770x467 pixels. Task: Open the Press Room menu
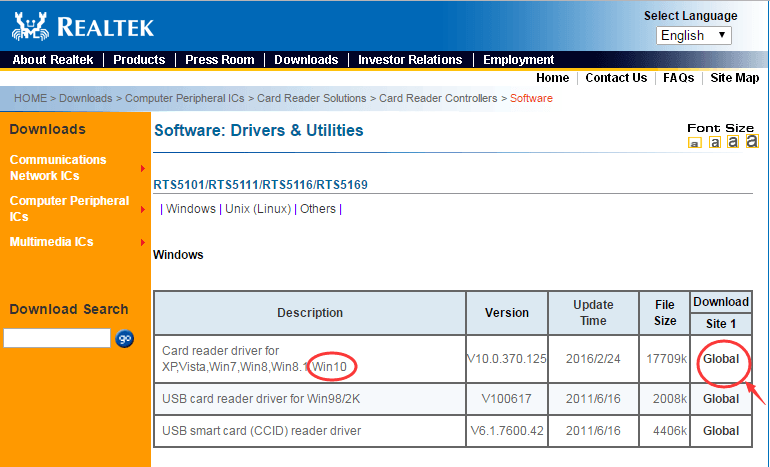point(220,60)
